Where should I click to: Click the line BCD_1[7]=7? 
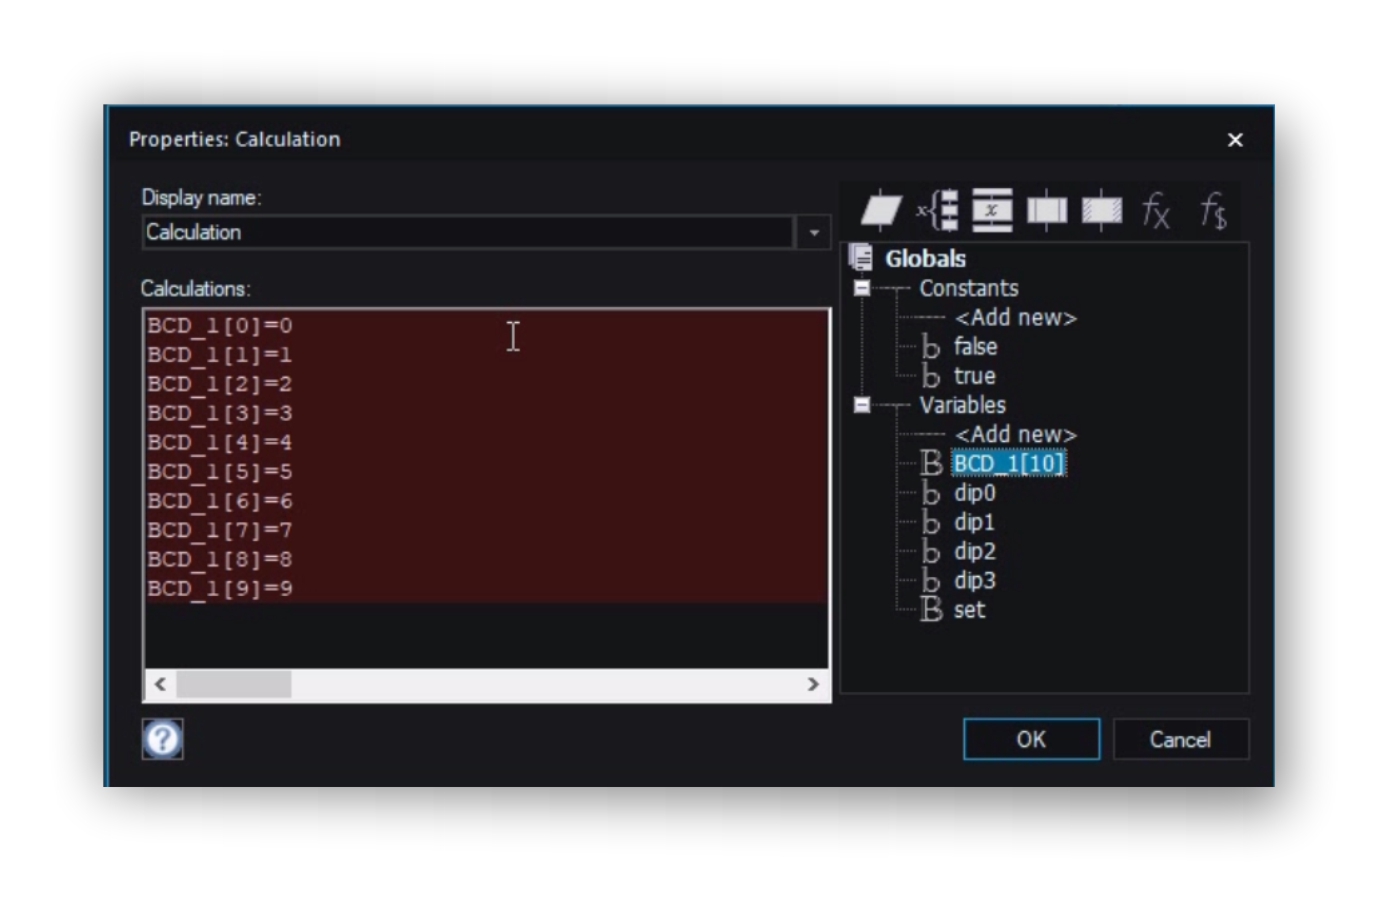click(x=220, y=530)
